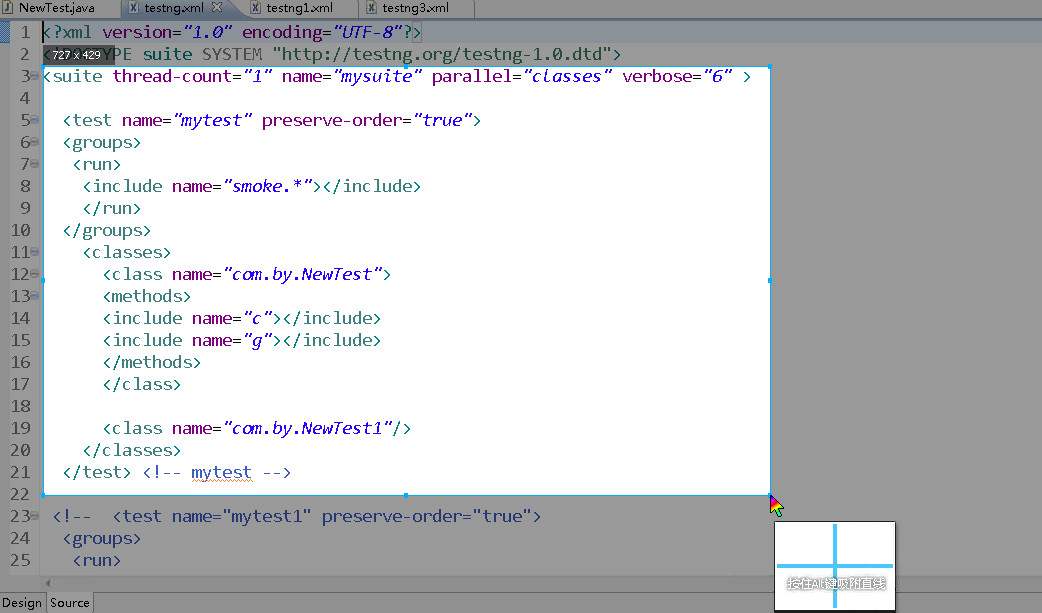Click the XML file icon on testng.xml tab
Screen dimensions: 1042x613
[x=134, y=7]
